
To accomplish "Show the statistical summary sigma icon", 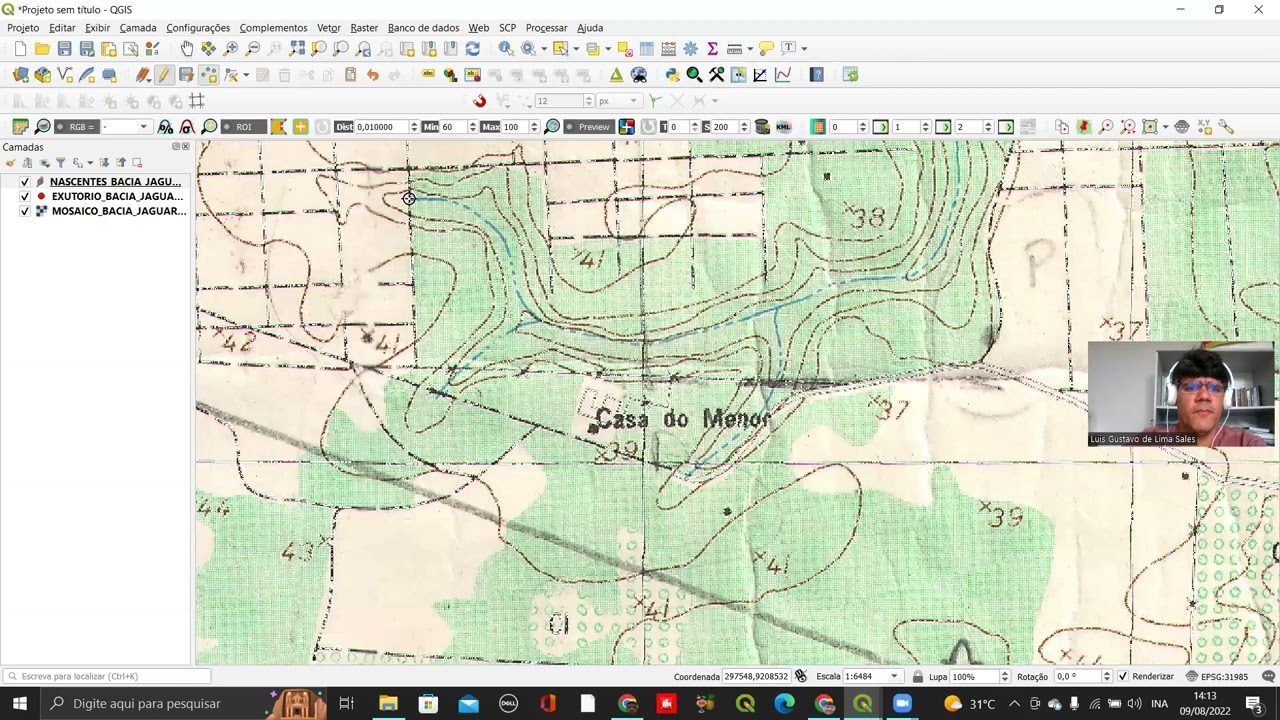I will point(712,48).
